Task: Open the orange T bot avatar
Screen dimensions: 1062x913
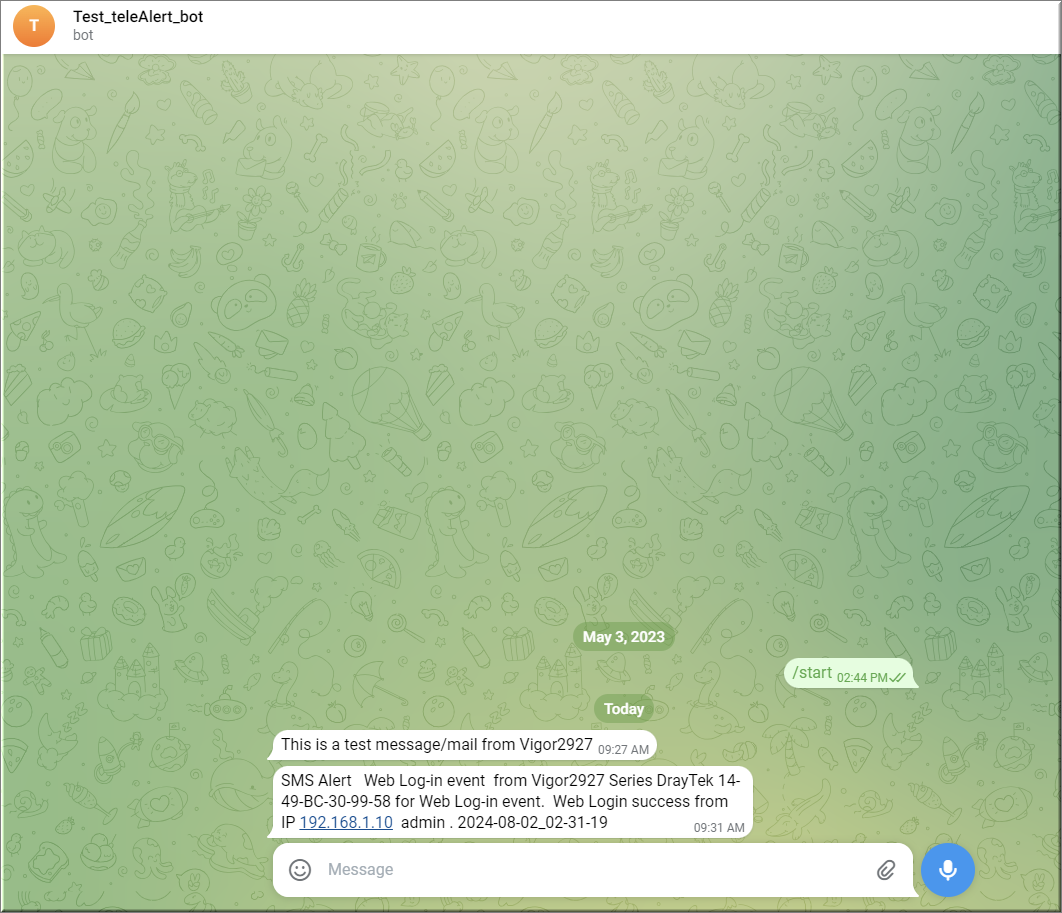Action: point(34,26)
